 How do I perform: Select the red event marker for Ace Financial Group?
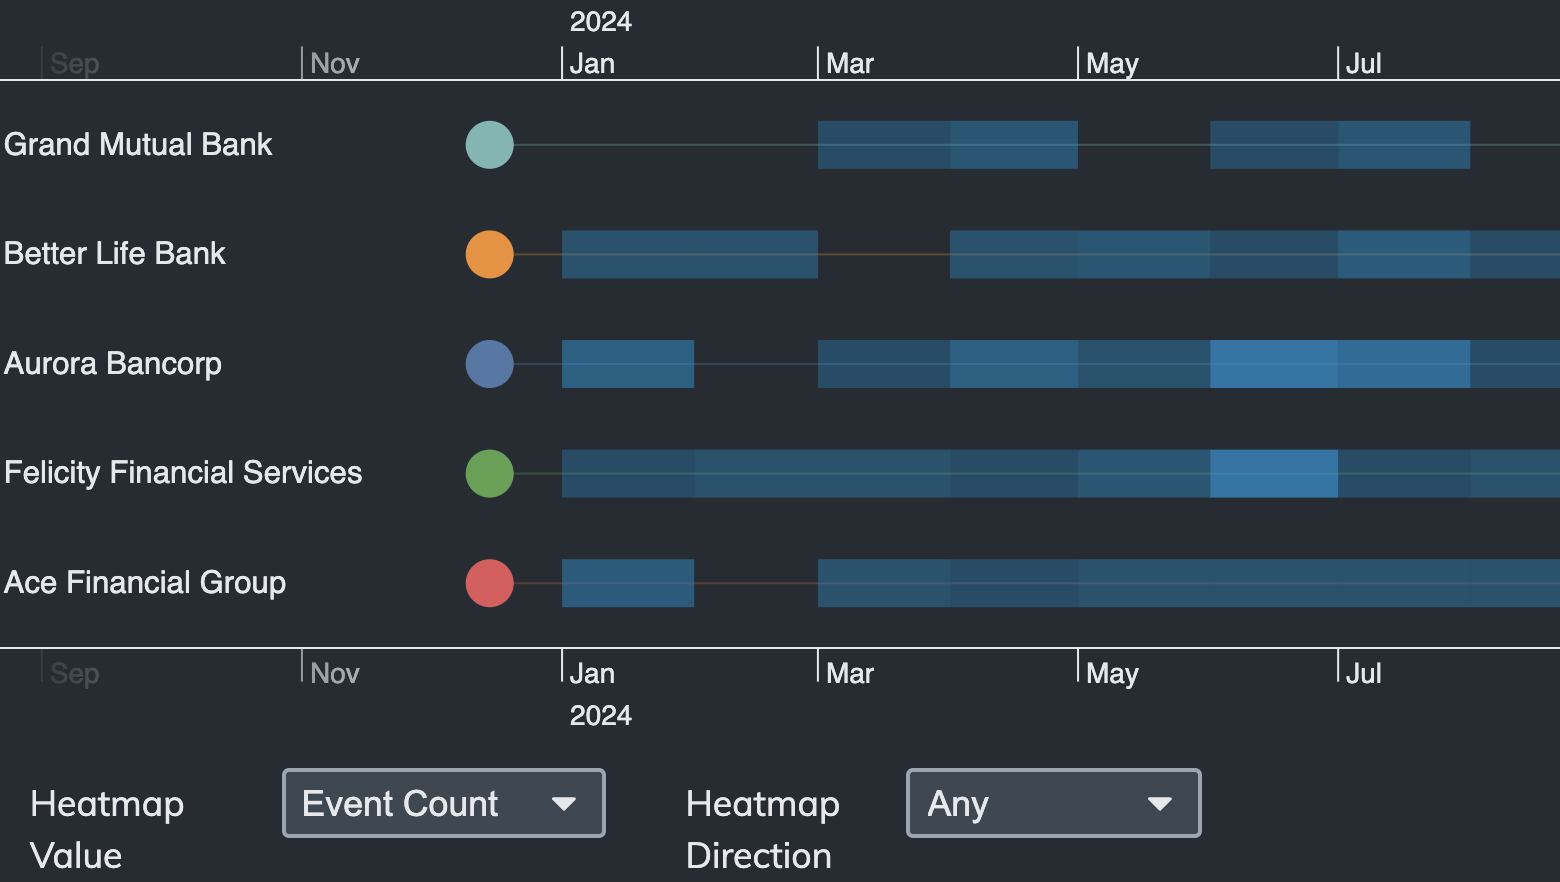click(489, 583)
